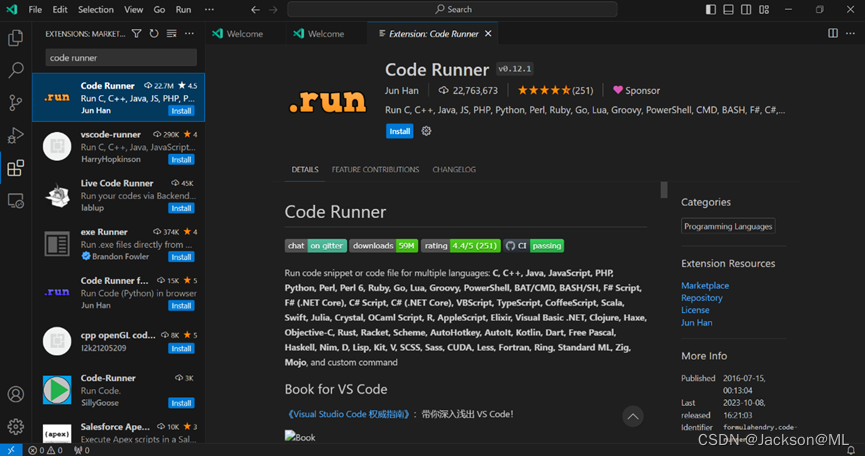Click the details page scrollbar thumb
Image resolution: width=865 pixels, height=456 pixels.
pos(664,190)
